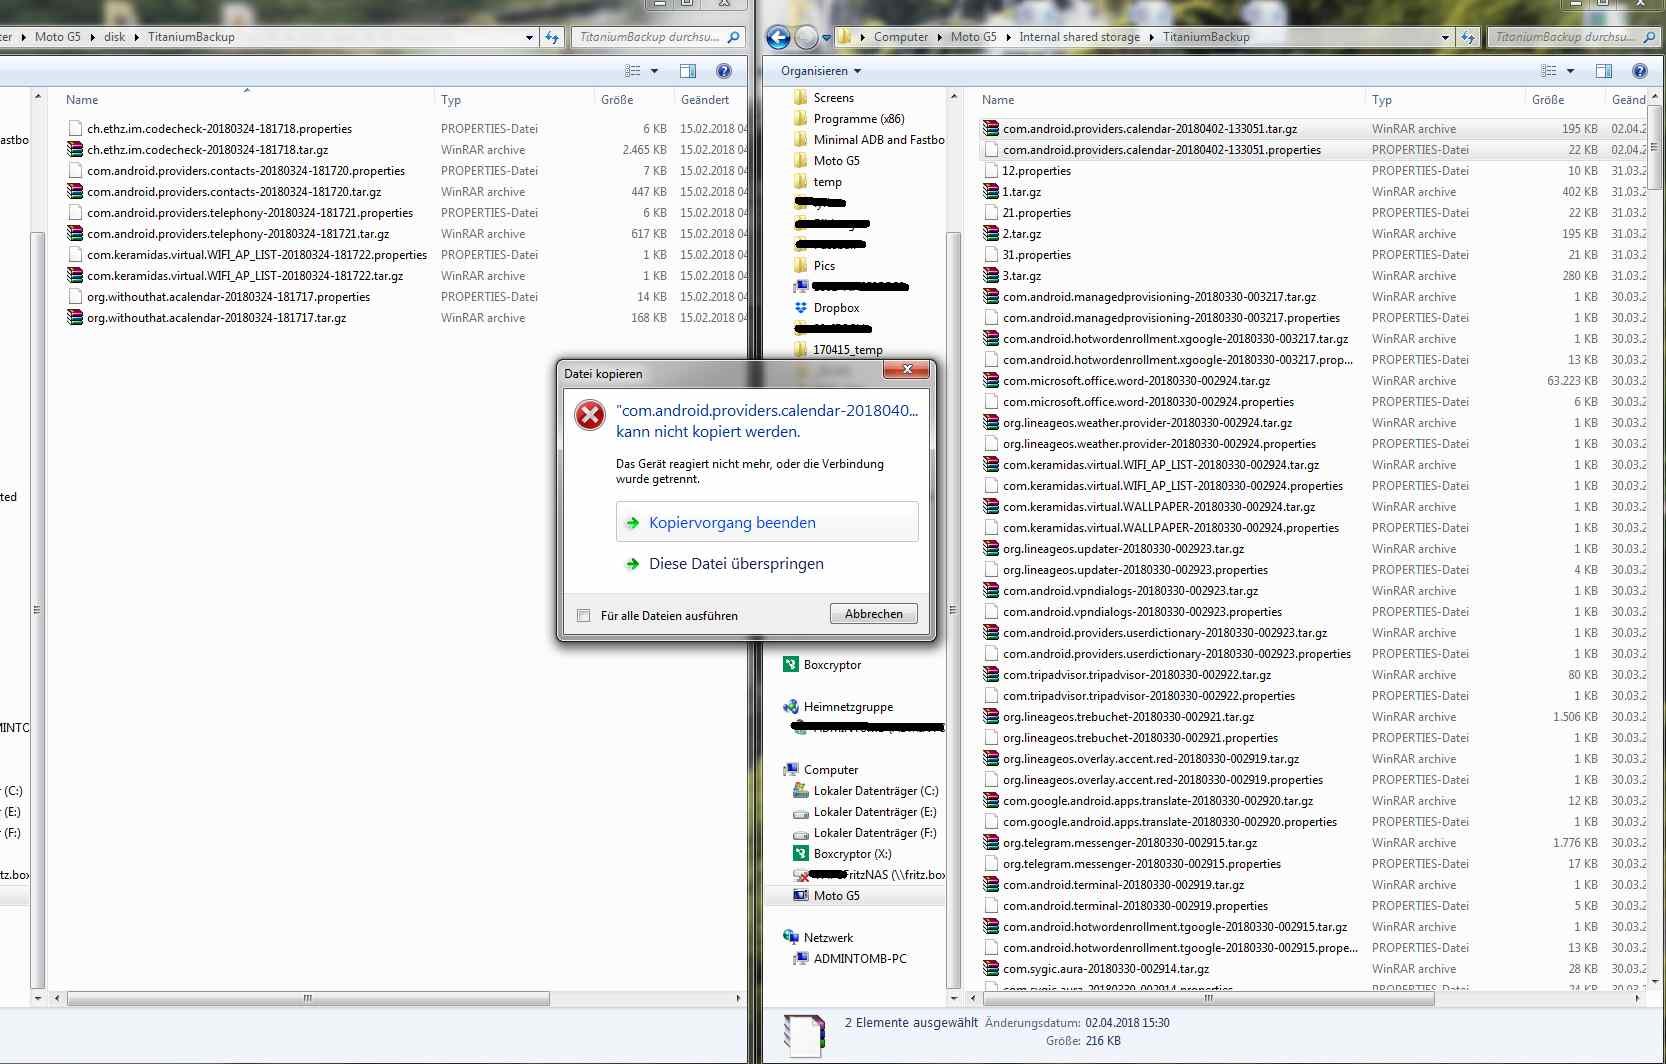Open help icon in right Explorer toolbar

click(x=1639, y=71)
